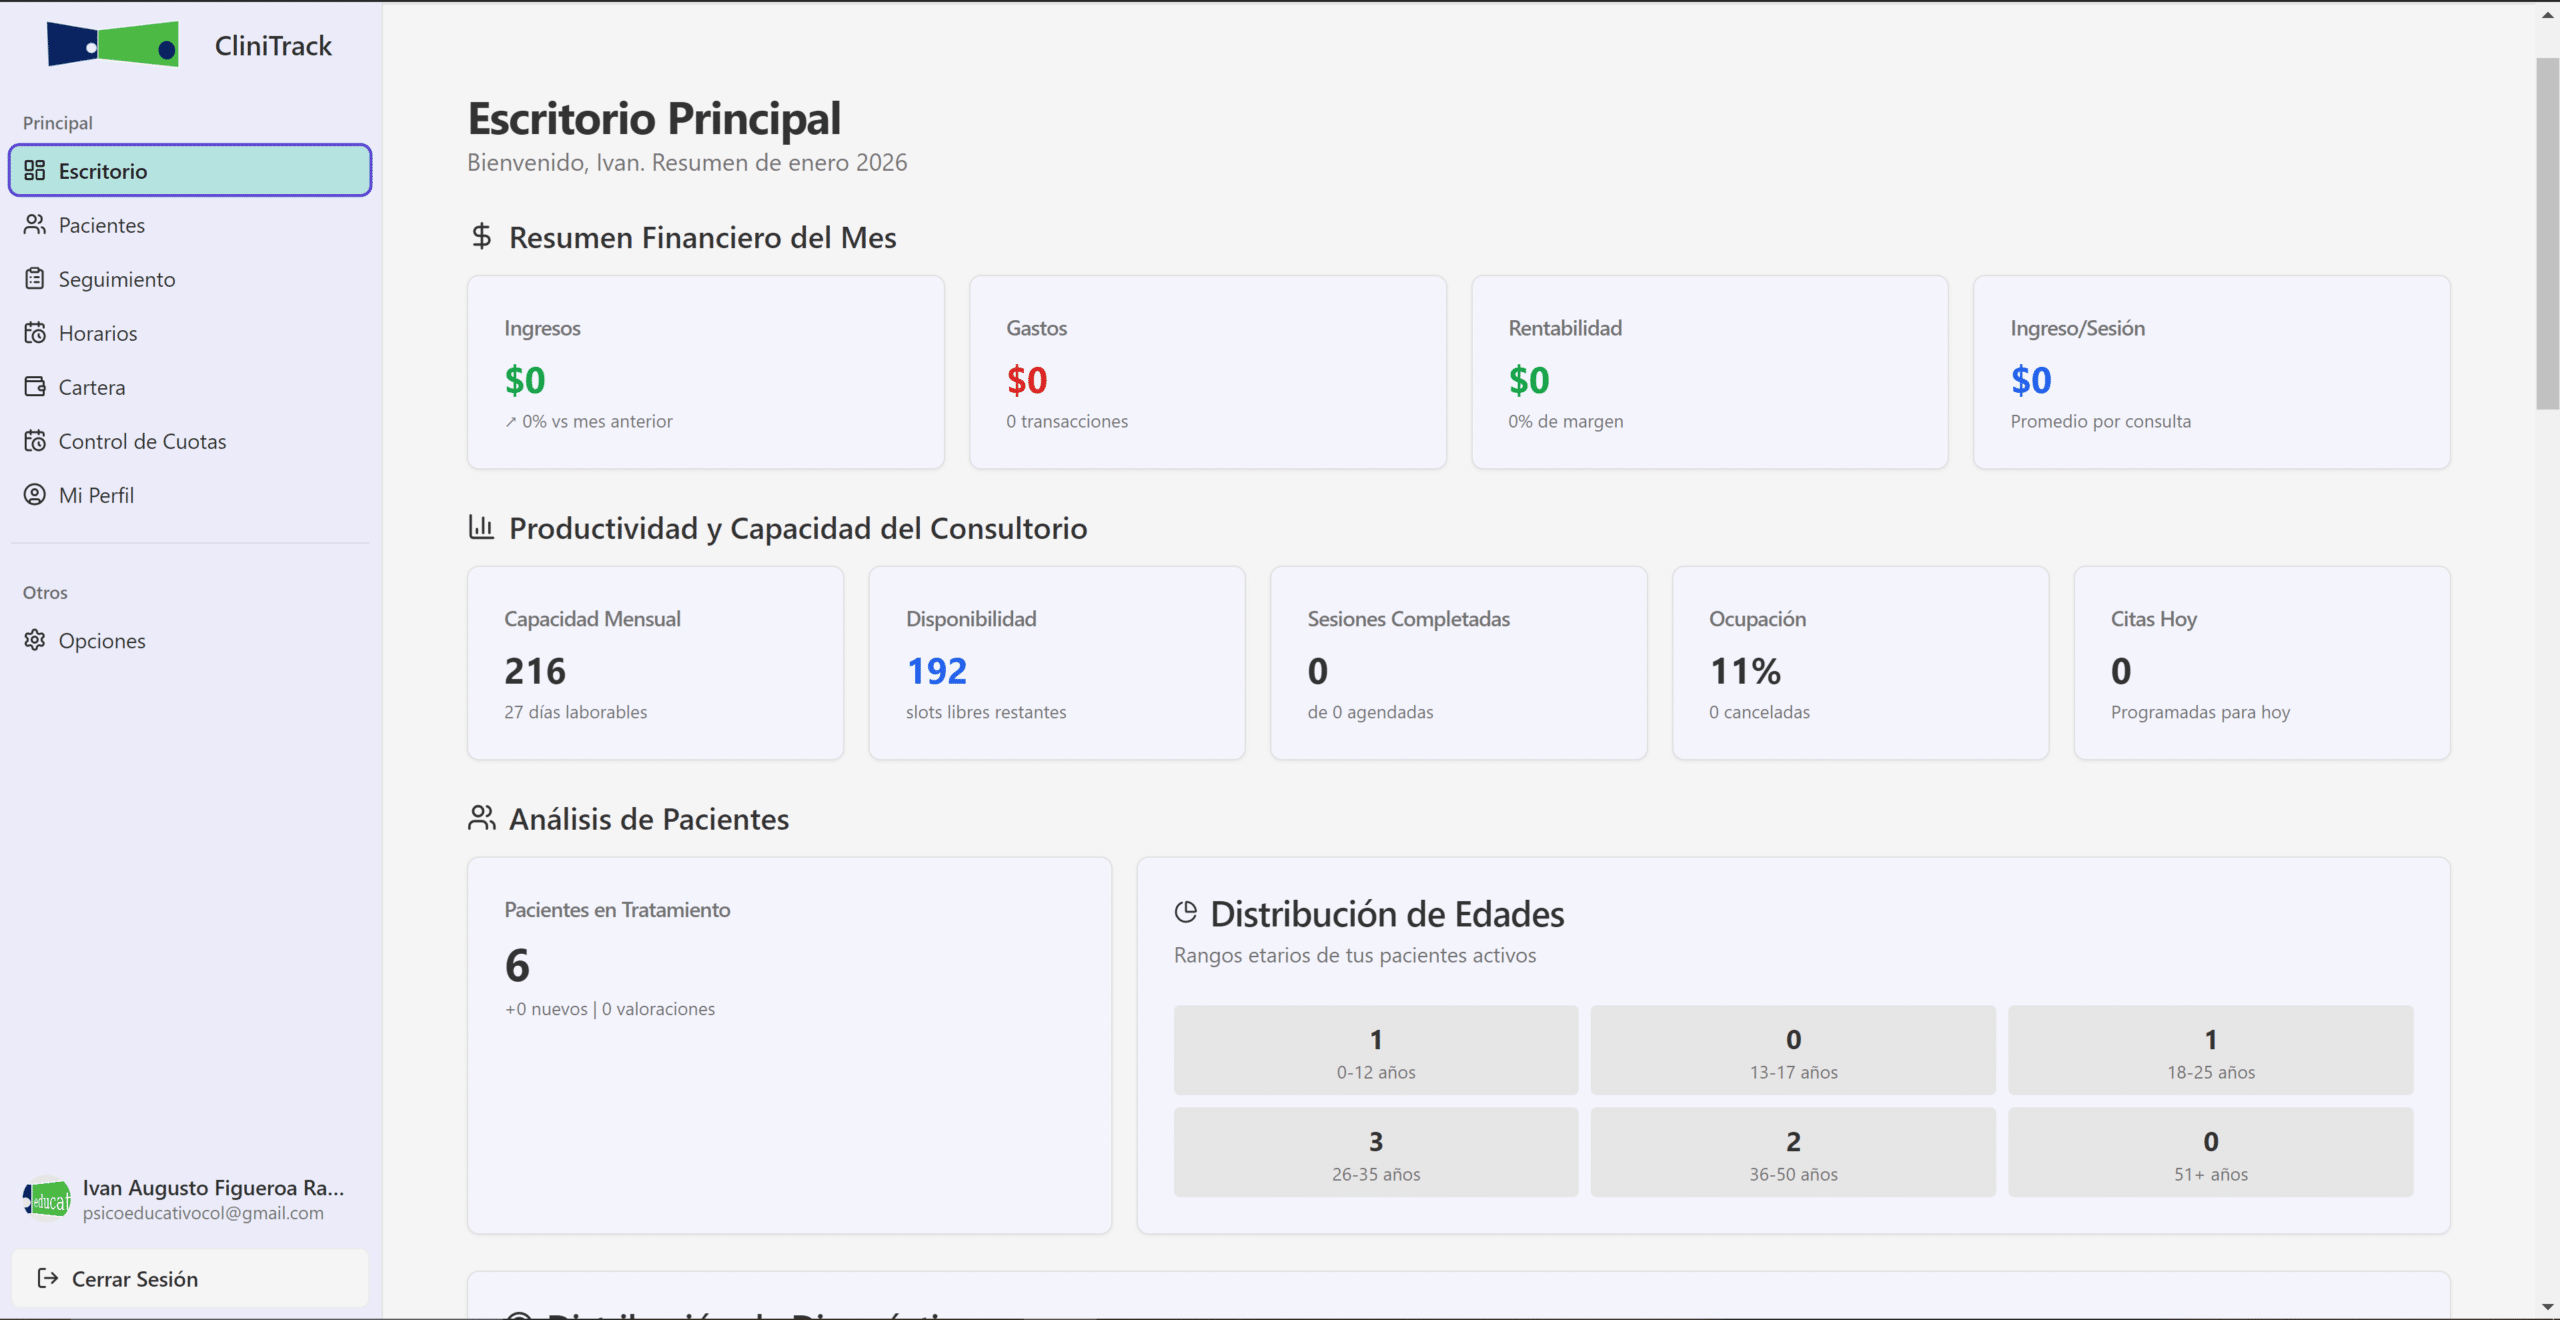Click the 26-35 años age range tile

click(1375, 1152)
